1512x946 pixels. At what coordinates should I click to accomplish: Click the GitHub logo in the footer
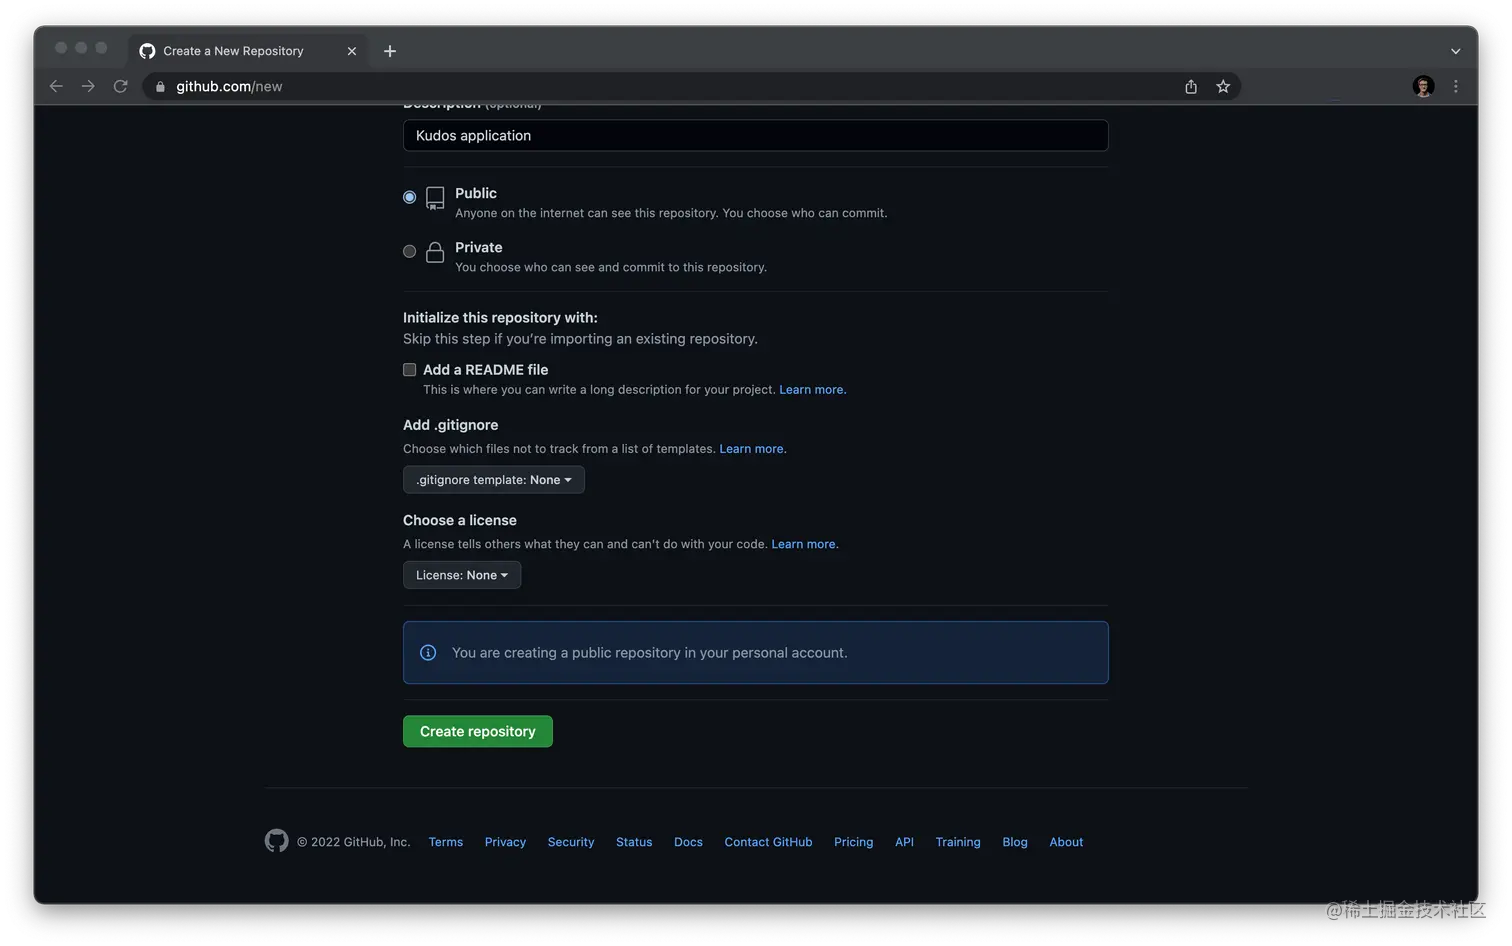pyautogui.click(x=276, y=841)
